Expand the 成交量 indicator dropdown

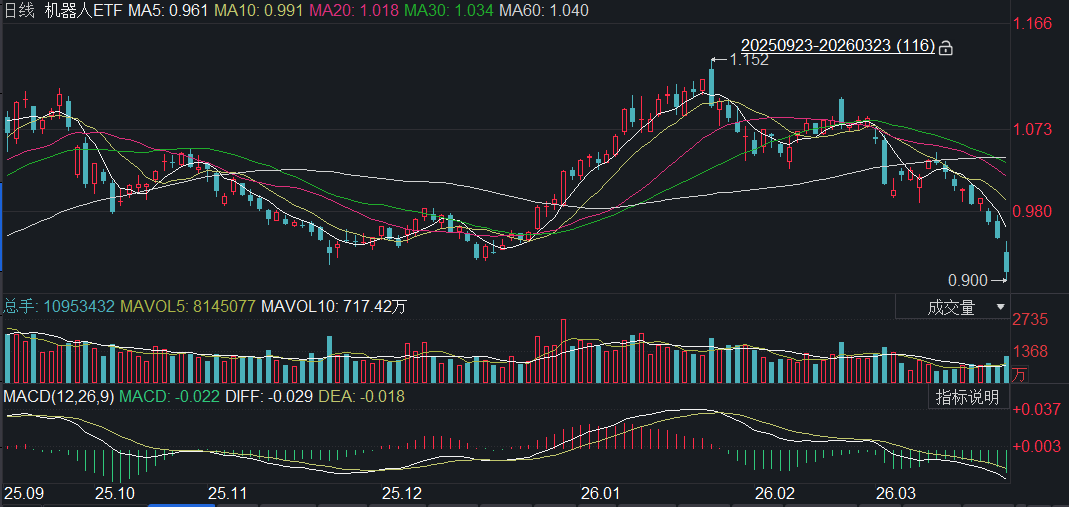[1000, 308]
